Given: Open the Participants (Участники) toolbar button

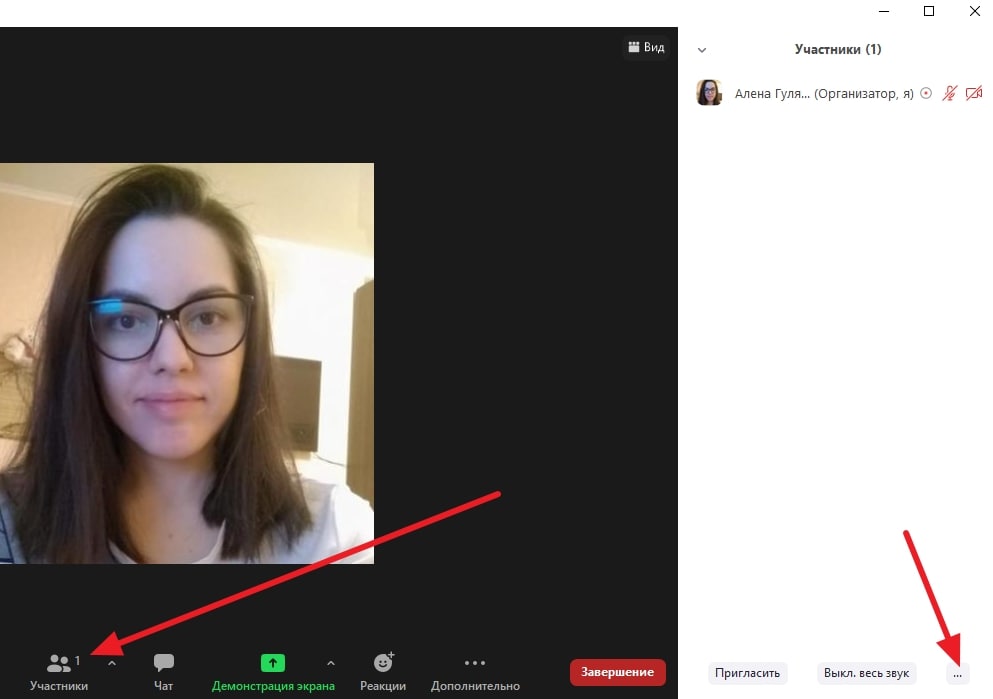Looking at the screenshot, I should (59, 672).
